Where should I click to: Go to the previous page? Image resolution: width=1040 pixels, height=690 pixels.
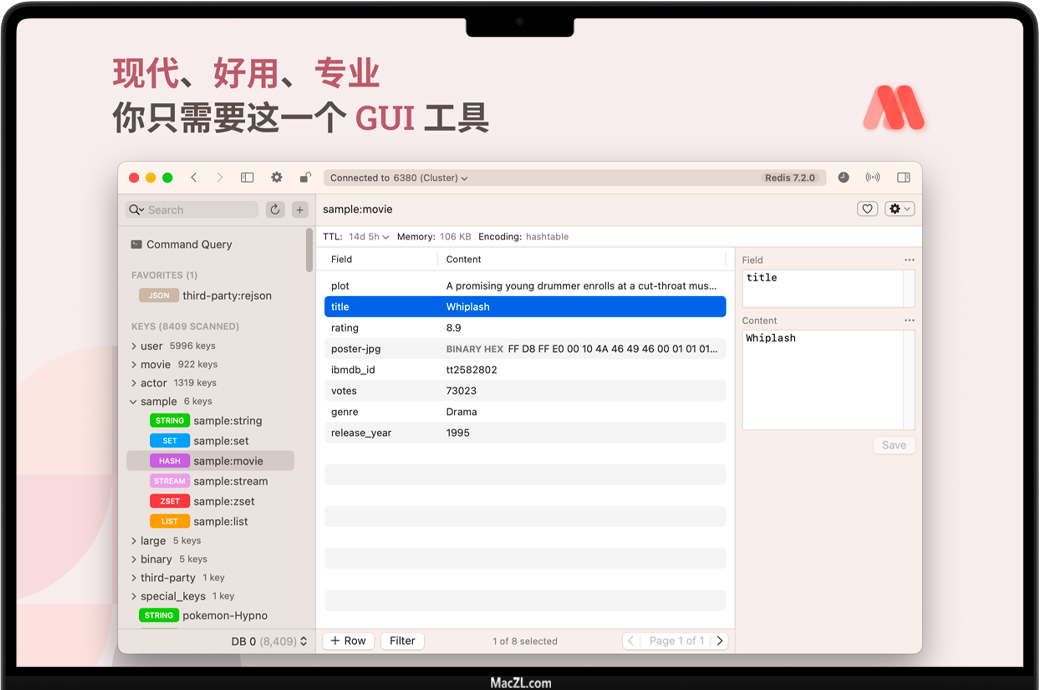pos(631,641)
